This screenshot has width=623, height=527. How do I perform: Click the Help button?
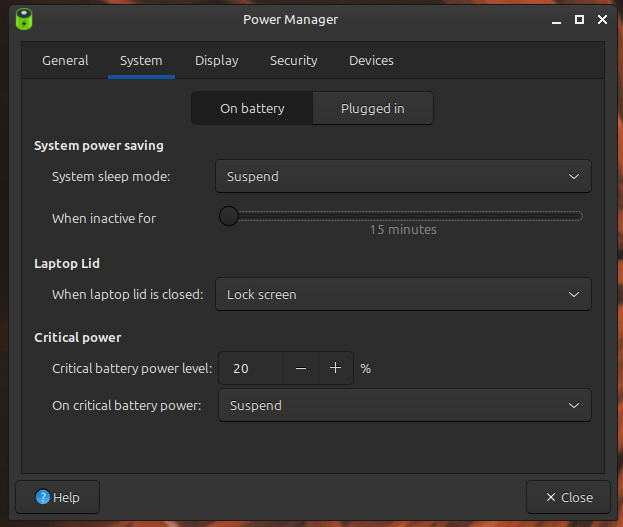pos(58,497)
